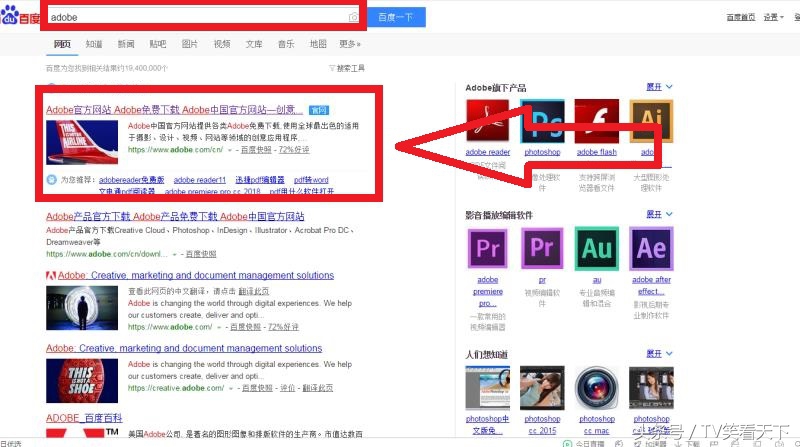Open the photoshop cc mac thumbnail

click(x=596, y=387)
